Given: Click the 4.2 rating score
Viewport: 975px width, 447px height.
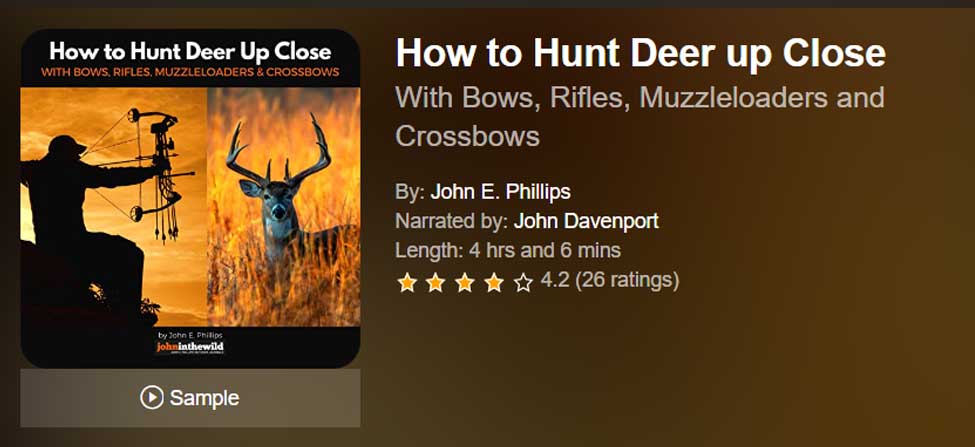Looking at the screenshot, I should [555, 280].
